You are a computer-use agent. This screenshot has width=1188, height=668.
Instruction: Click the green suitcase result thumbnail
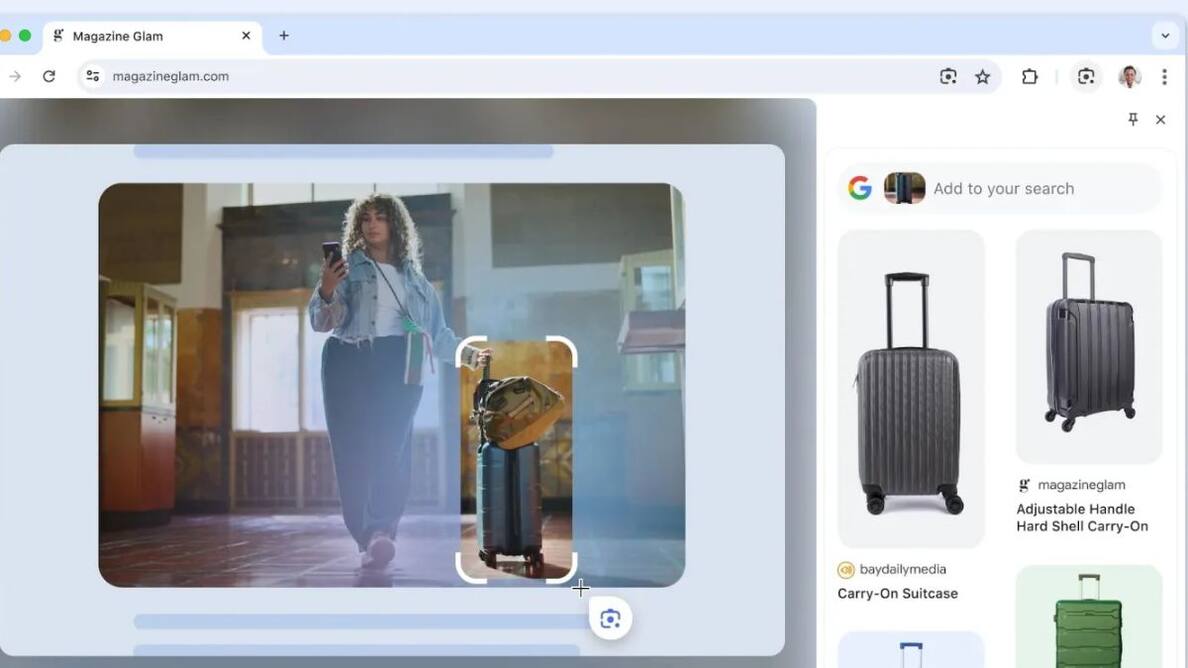(1088, 618)
